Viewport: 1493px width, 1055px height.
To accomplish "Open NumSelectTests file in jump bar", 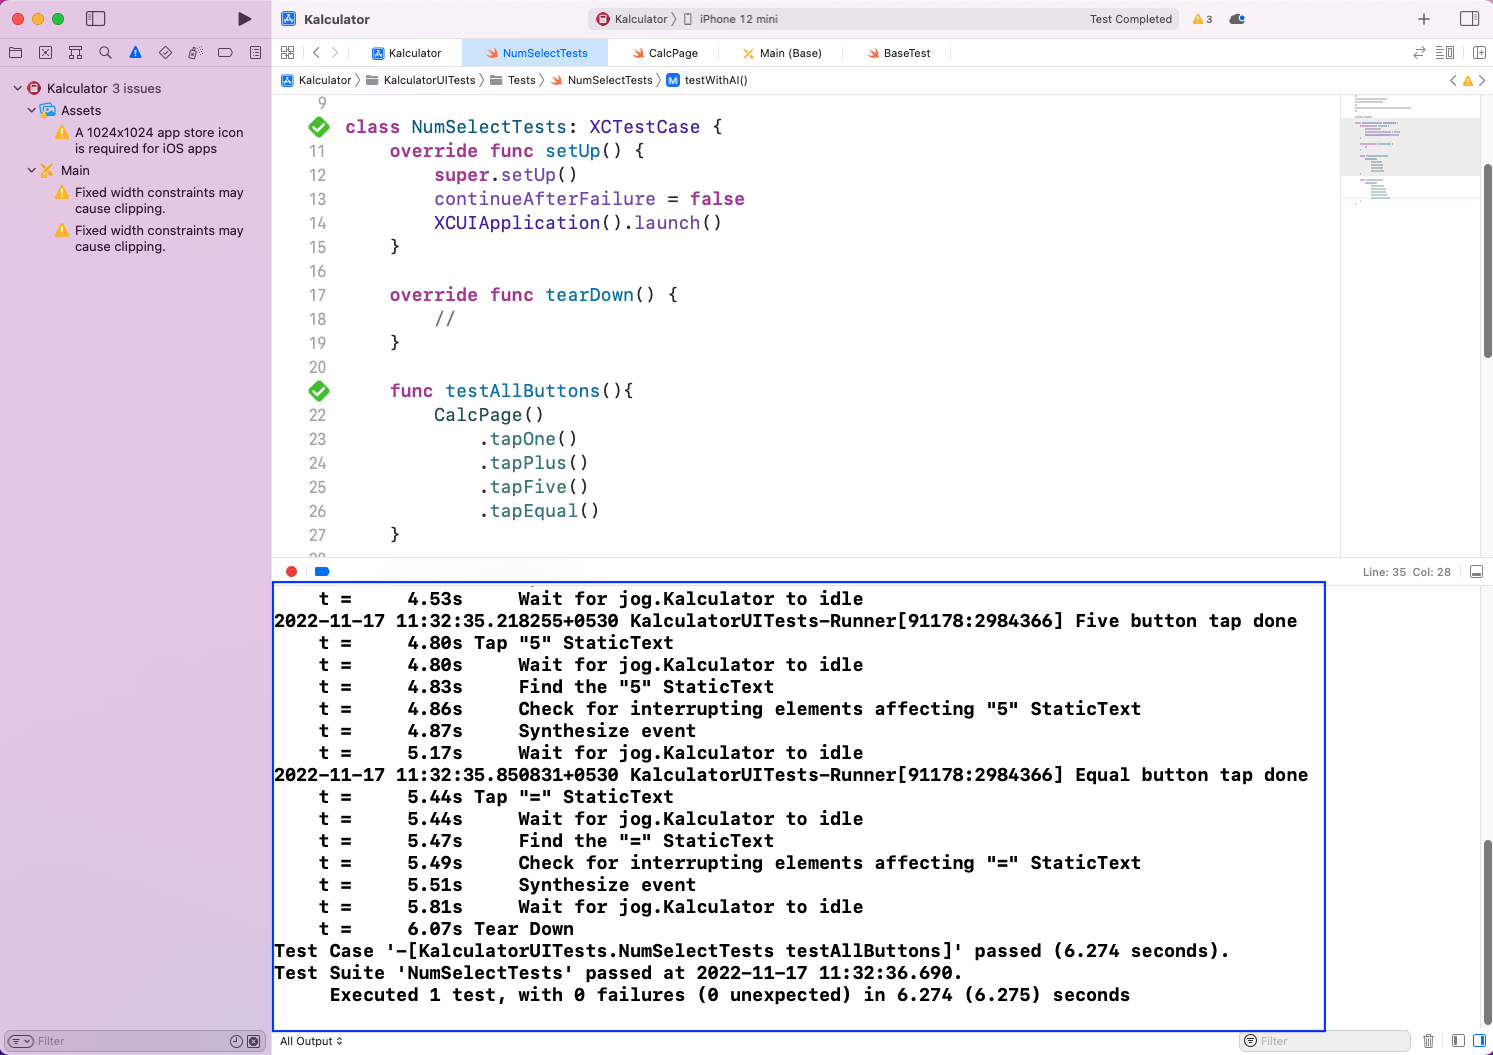I will (x=601, y=80).
